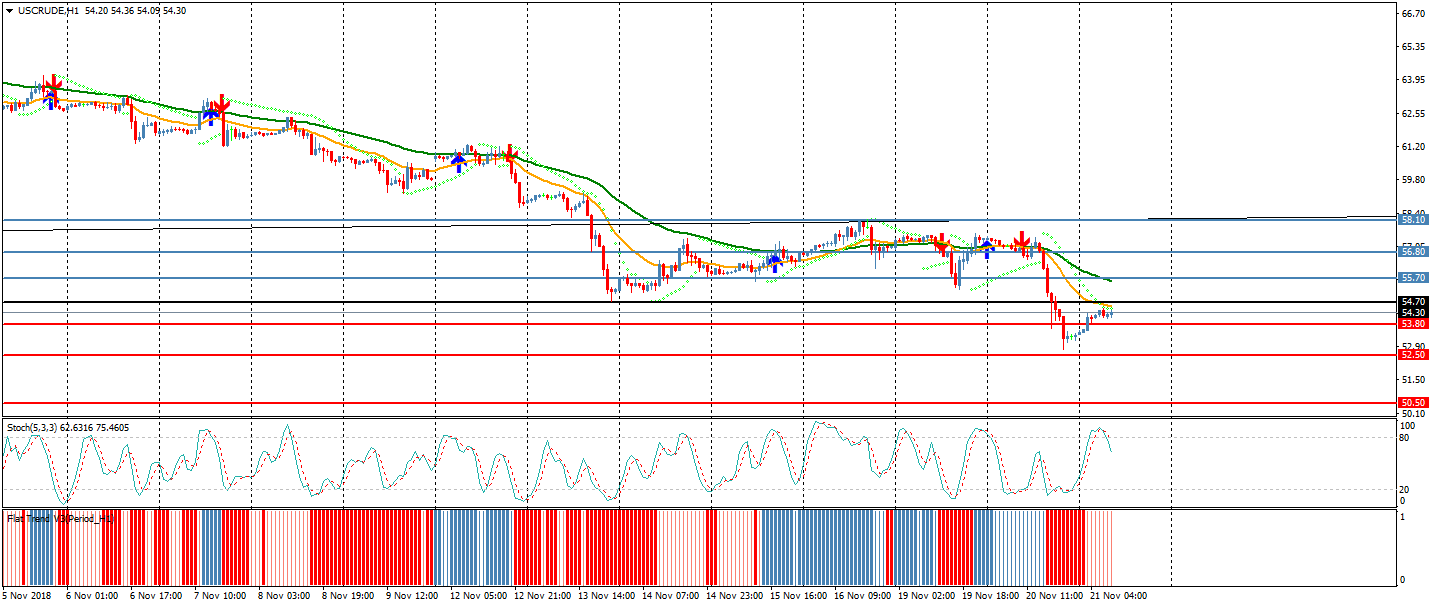Click the Flat Trend V3 indicator label
The width and height of the screenshot is (1436, 607).
[60, 518]
